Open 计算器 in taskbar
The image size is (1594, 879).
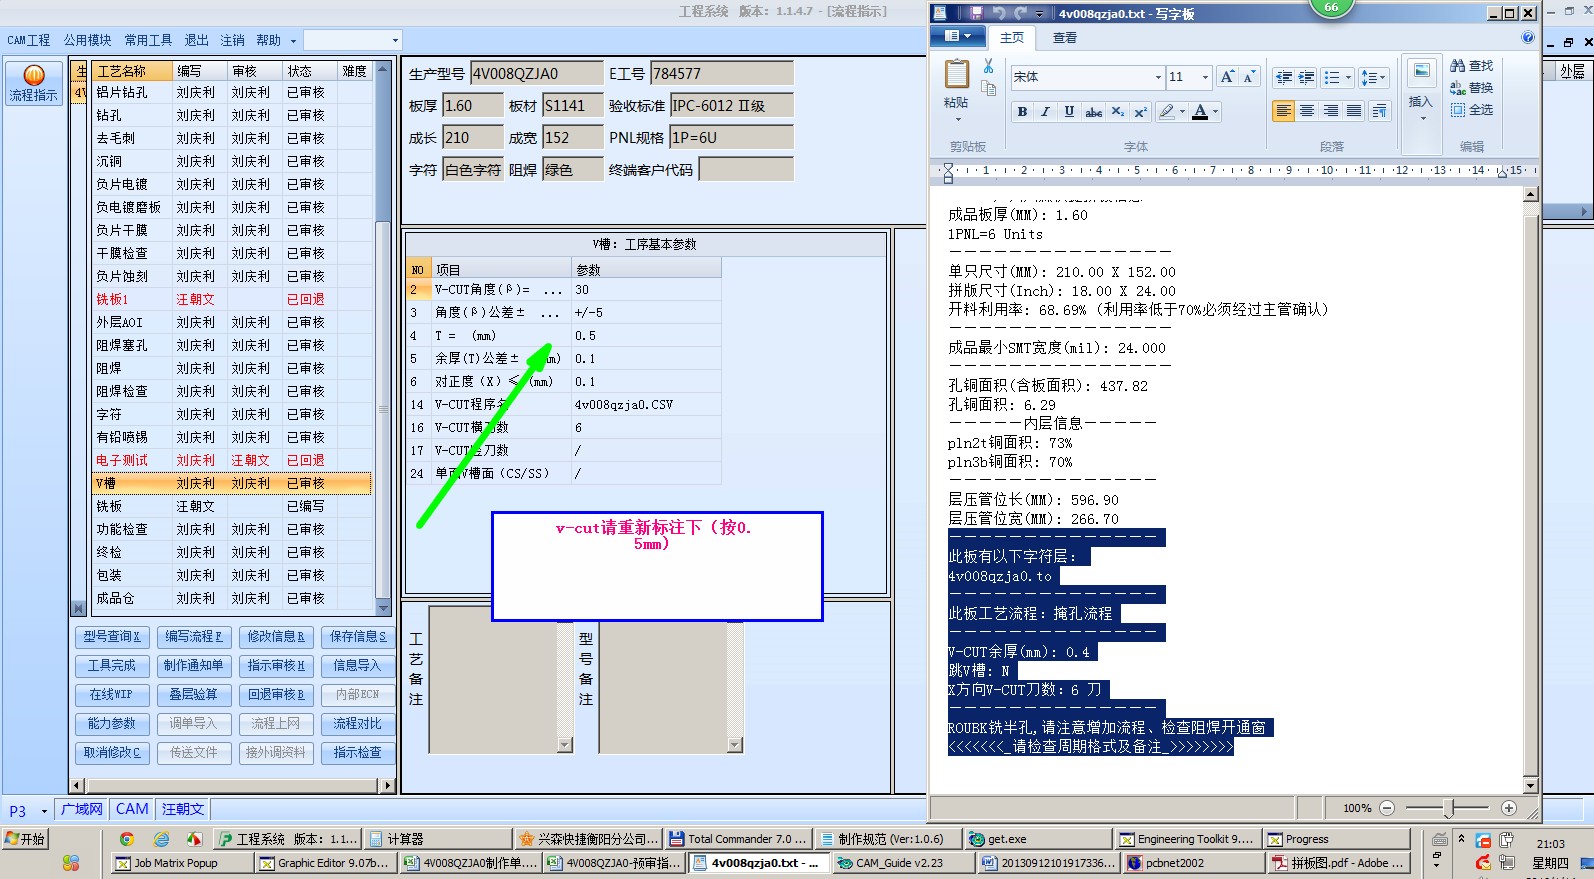pos(438,839)
